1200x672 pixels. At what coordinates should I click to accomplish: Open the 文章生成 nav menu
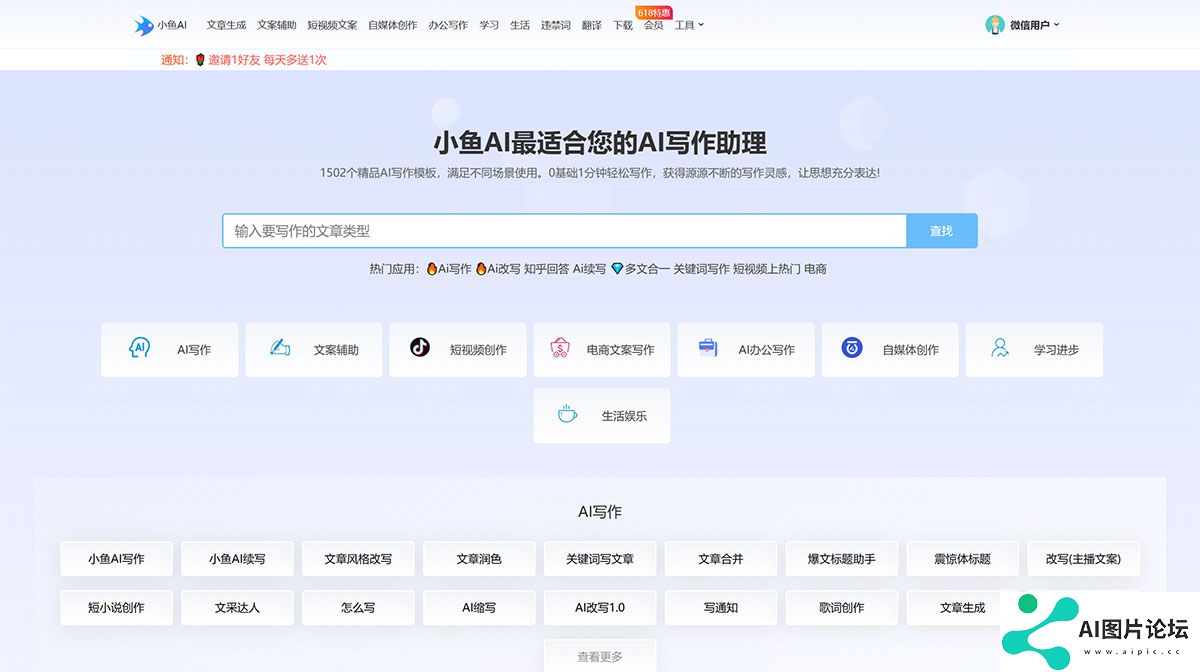click(x=226, y=25)
